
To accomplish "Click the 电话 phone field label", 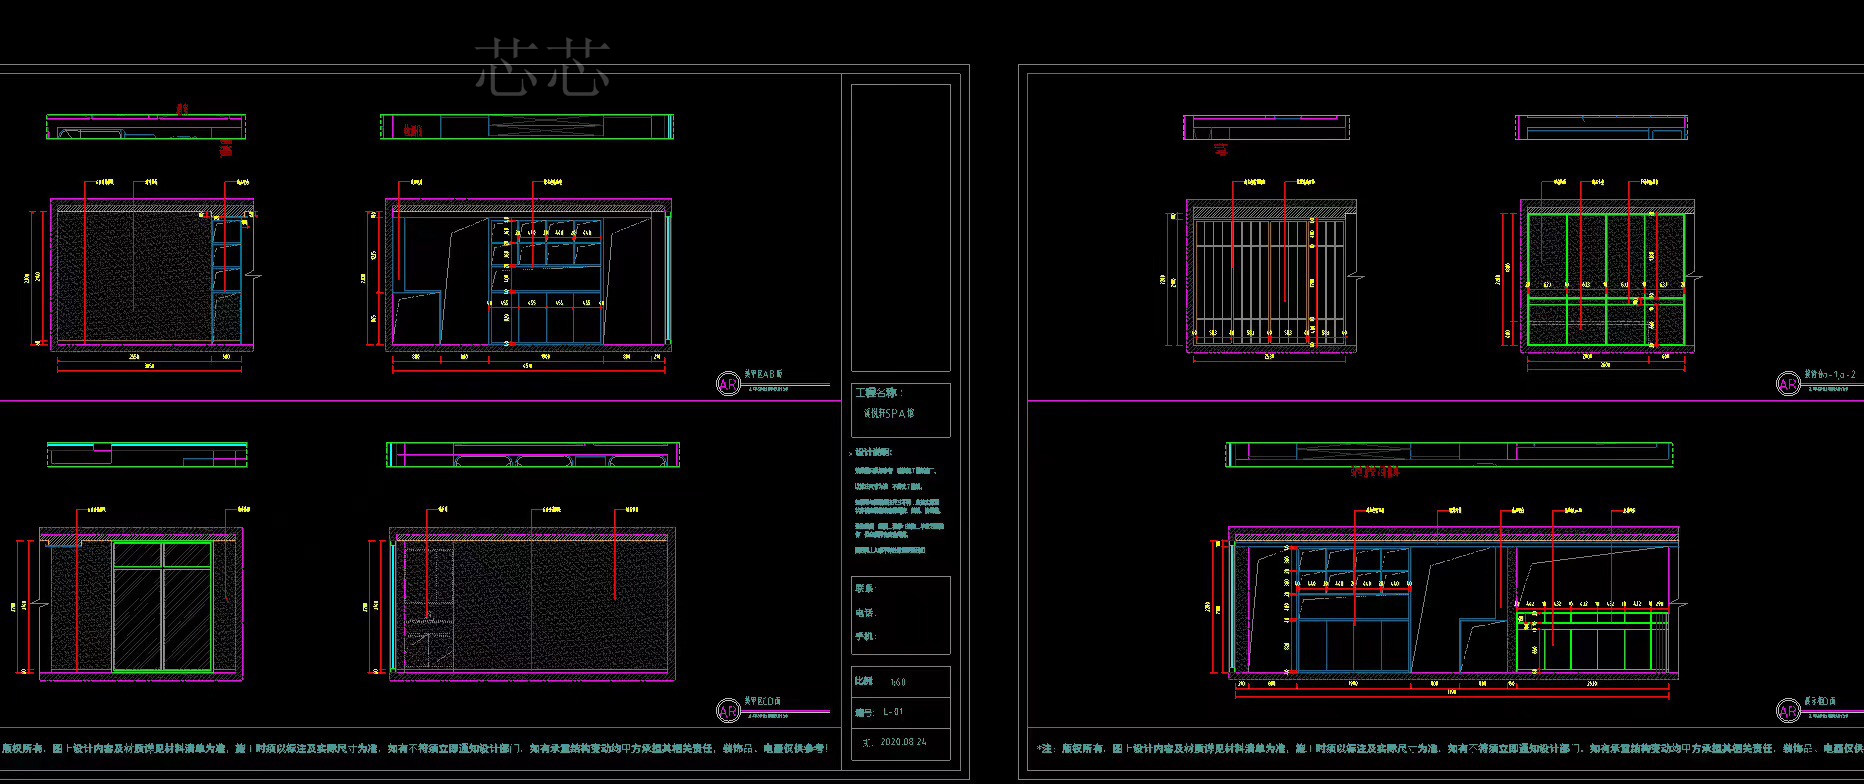I will pyautogui.click(x=864, y=612).
